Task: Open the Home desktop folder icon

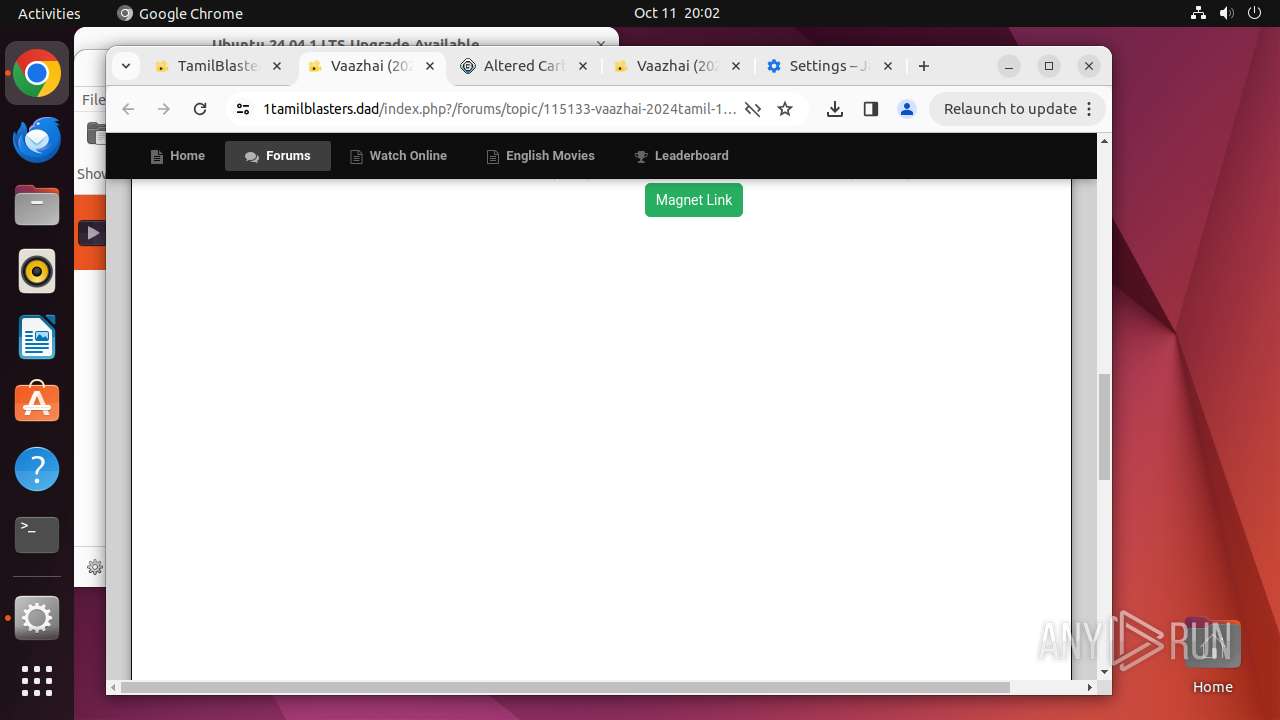Action: point(1212,656)
